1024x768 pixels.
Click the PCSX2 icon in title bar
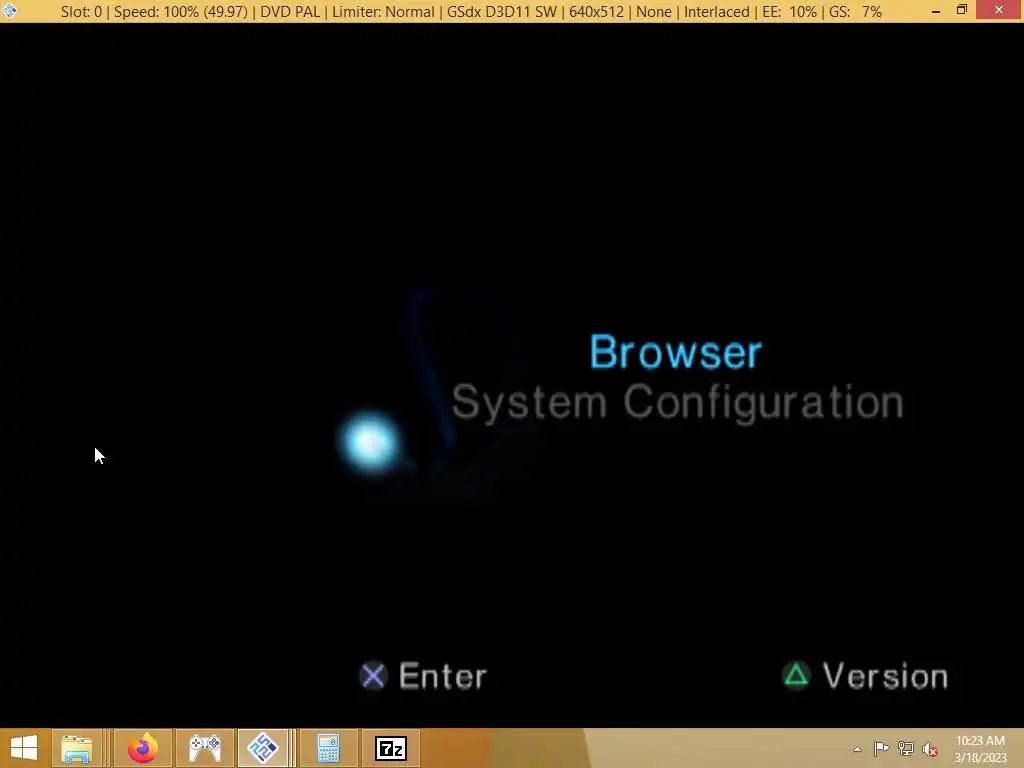[10, 11]
